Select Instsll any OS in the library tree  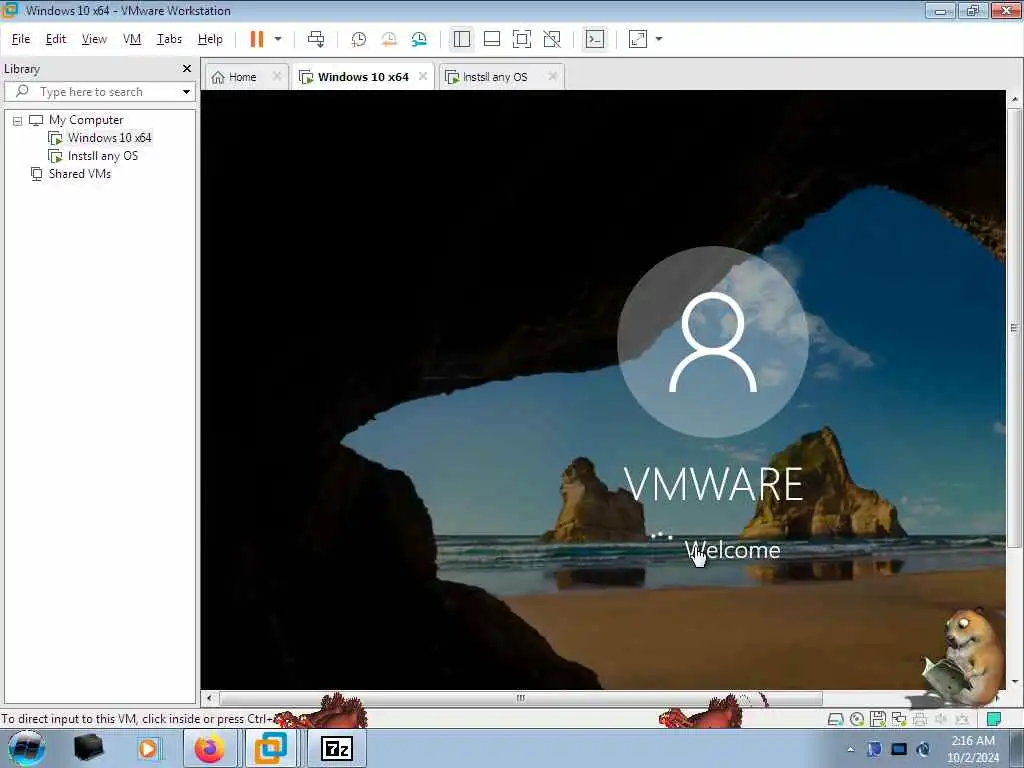pos(103,156)
